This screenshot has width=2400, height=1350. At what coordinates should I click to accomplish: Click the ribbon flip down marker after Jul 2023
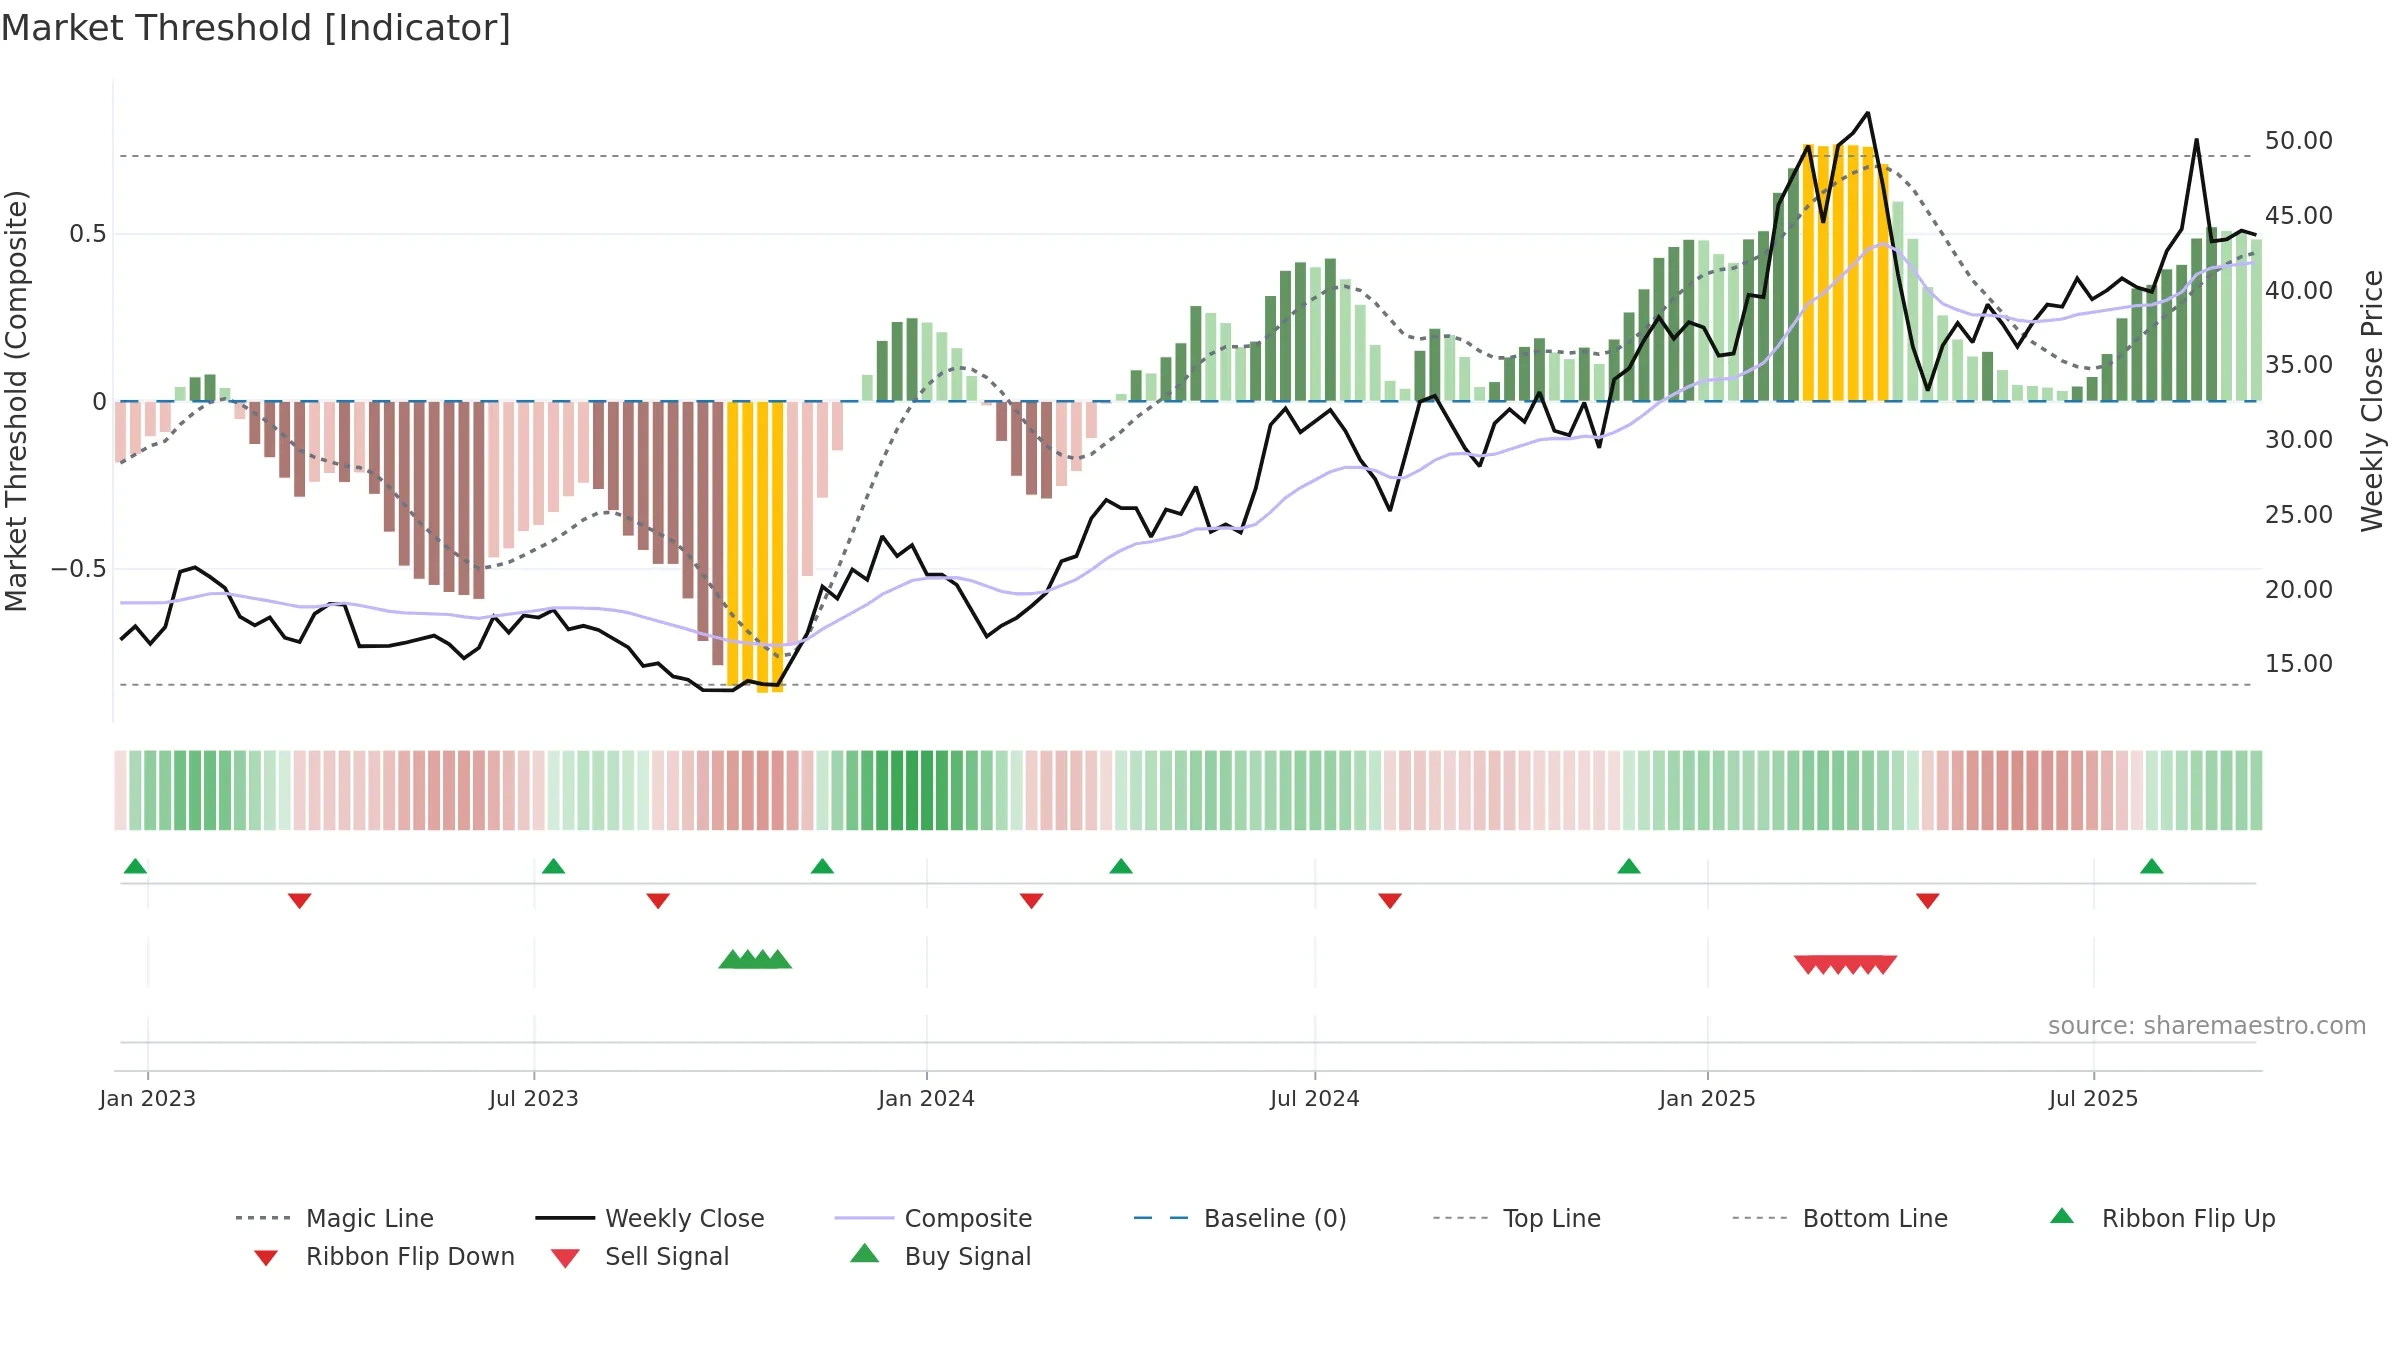(x=658, y=901)
